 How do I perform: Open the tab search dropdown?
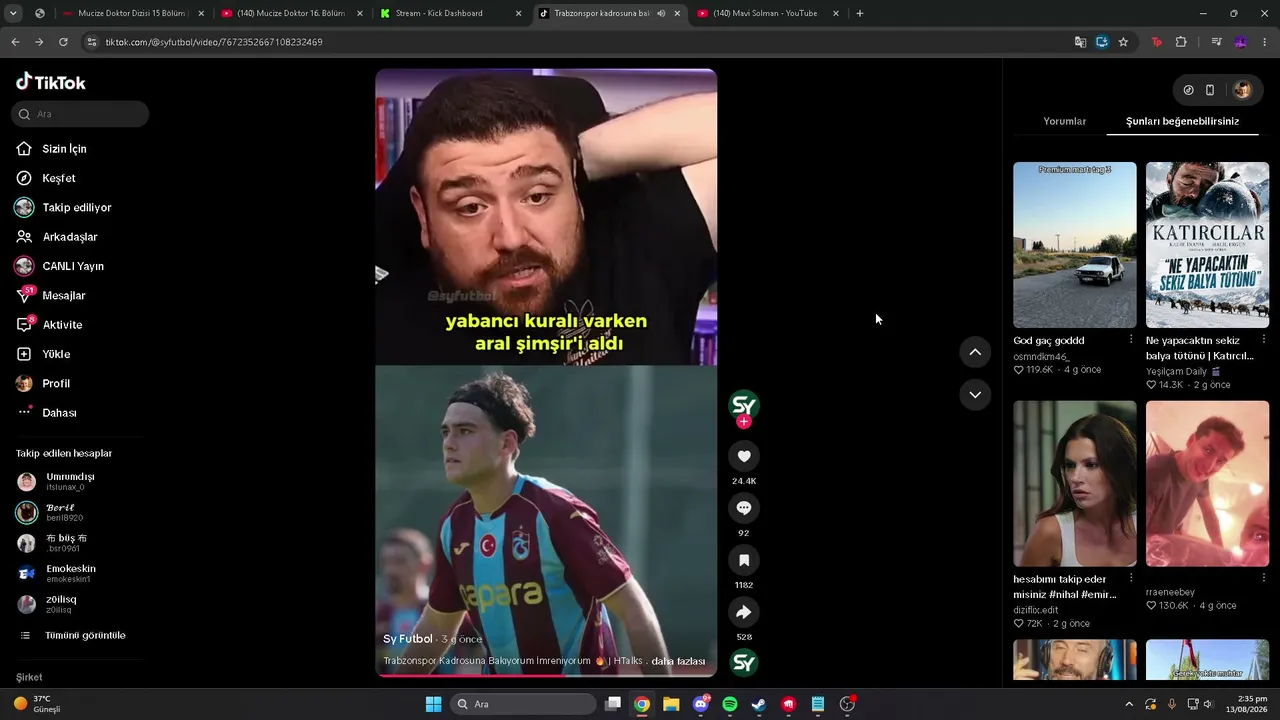click(13, 13)
